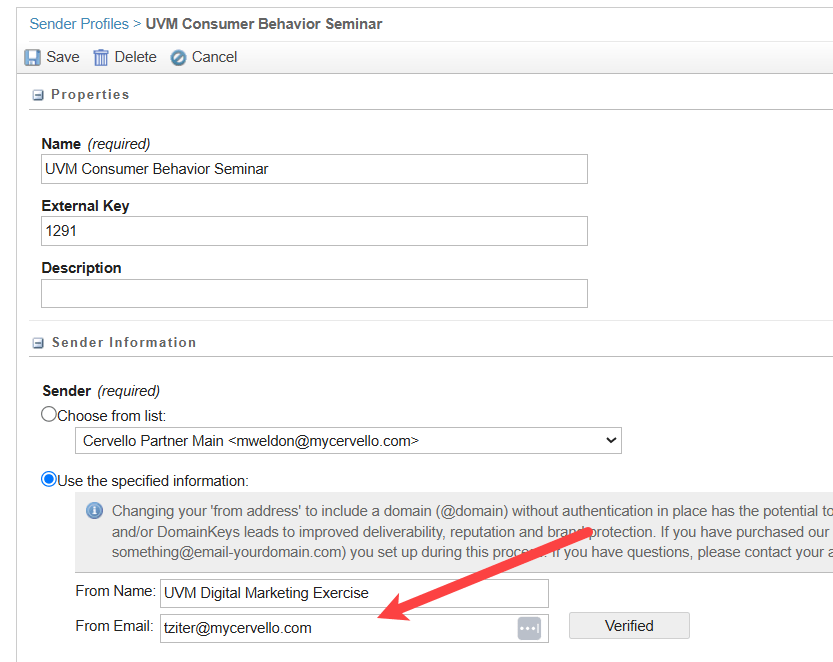Click the floppy disk Save icon
833x662 pixels.
[x=33, y=58]
